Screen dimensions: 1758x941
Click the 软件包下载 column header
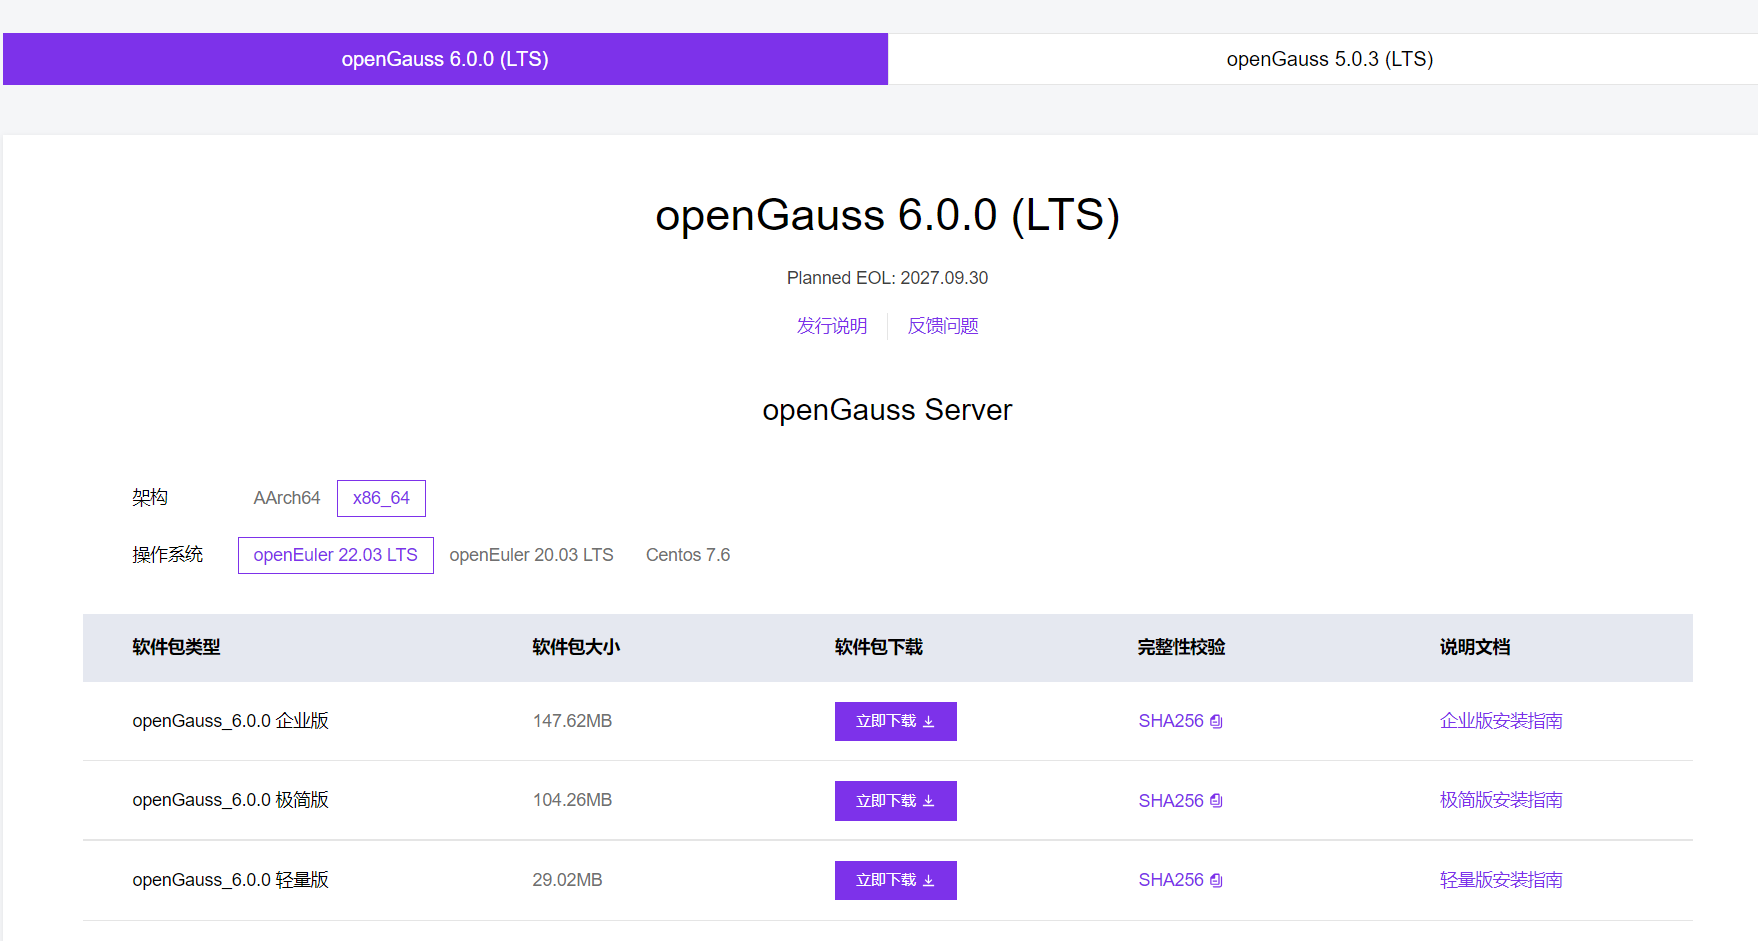tap(879, 647)
